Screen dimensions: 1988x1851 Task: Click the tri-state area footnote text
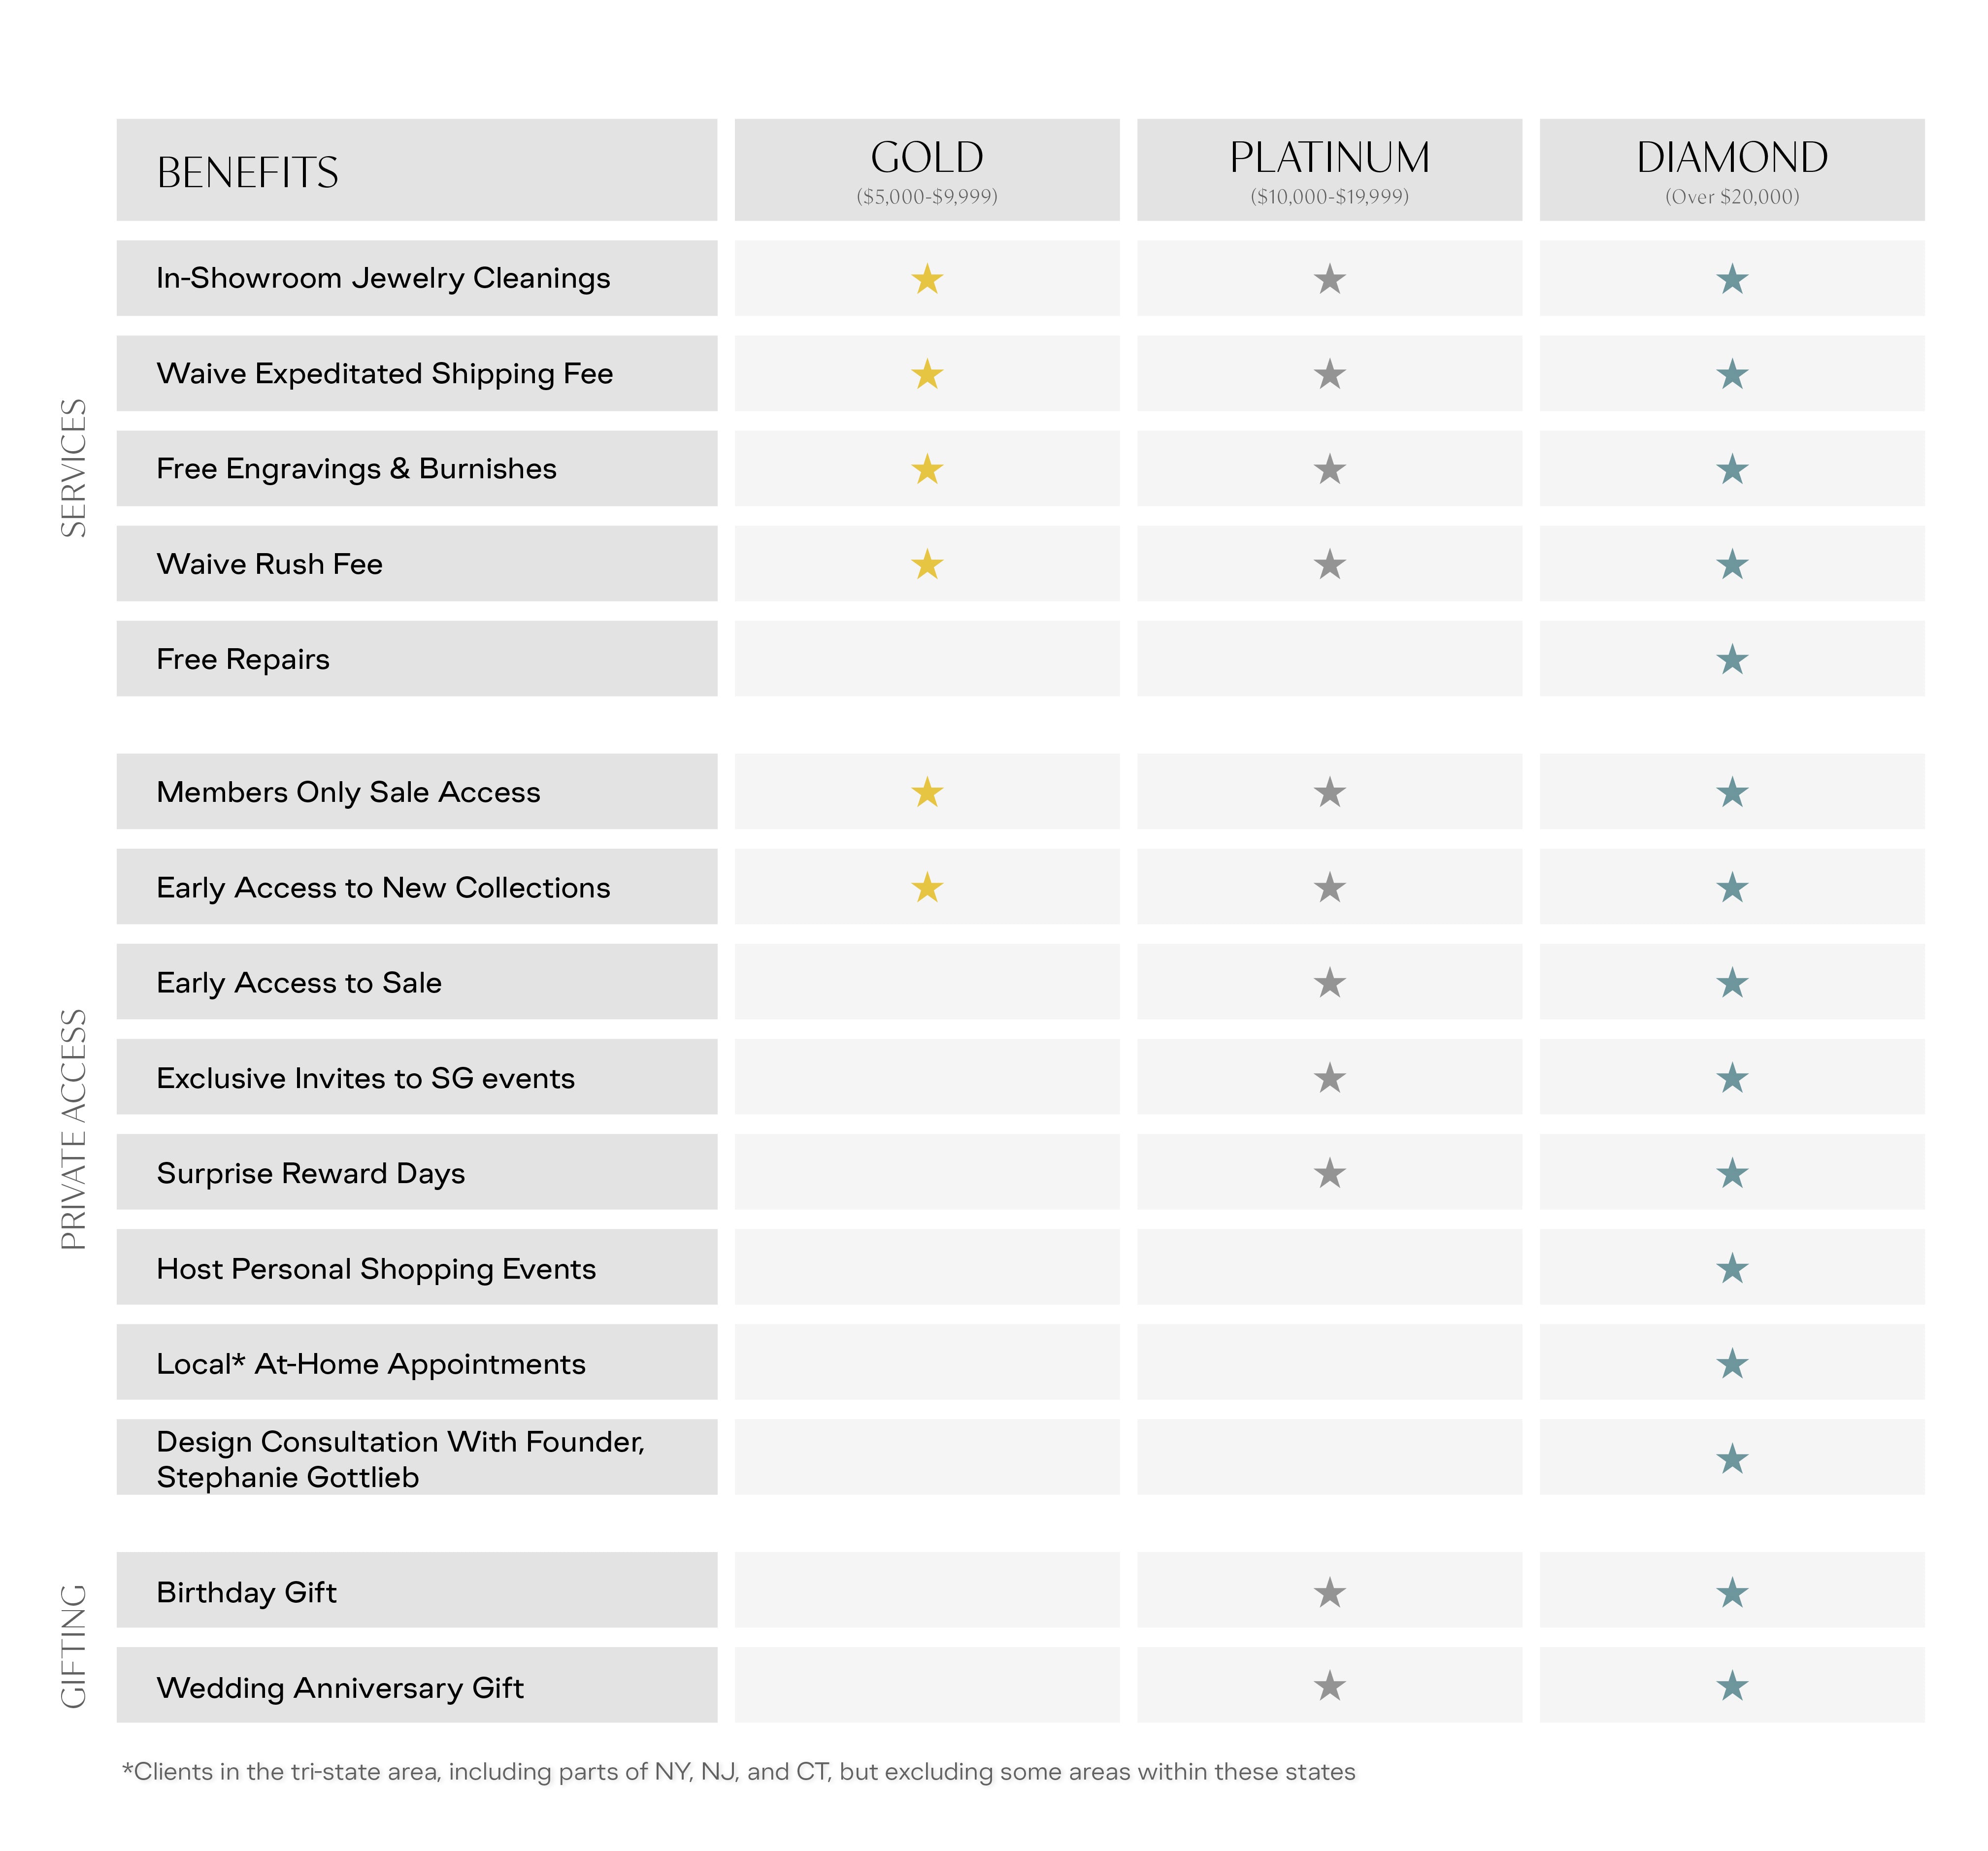[738, 1772]
